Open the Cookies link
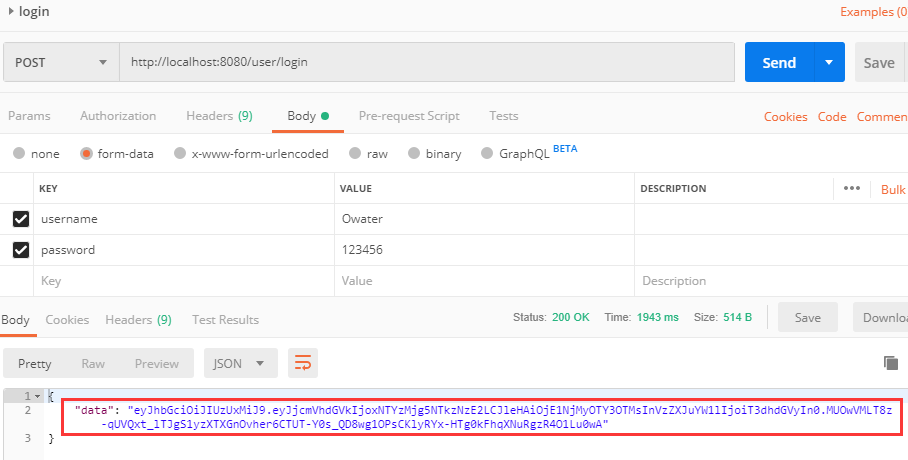Screen dimensions: 908x460 pyautogui.click(x=785, y=116)
